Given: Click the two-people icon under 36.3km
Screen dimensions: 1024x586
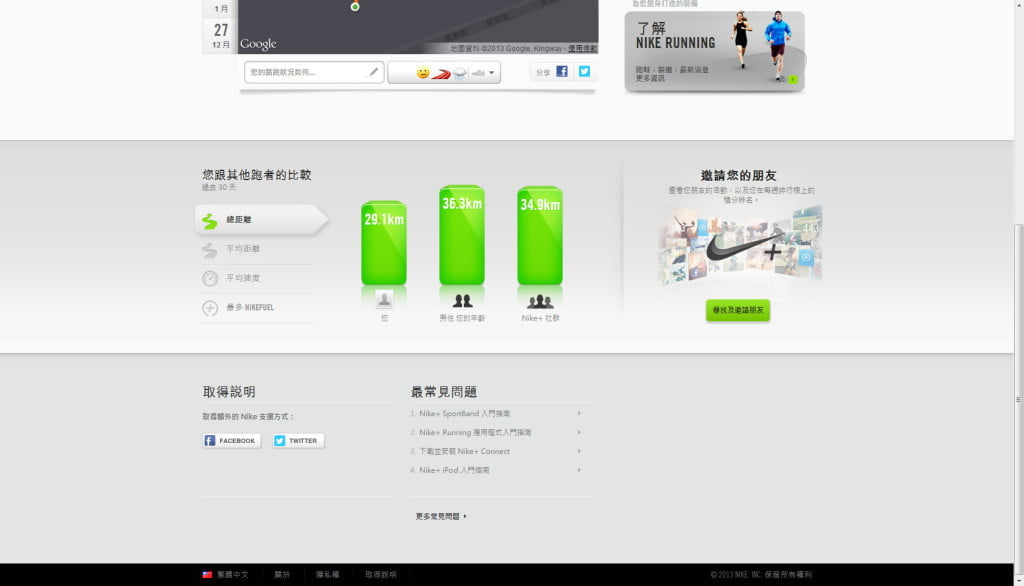Looking at the screenshot, I should [x=462, y=300].
